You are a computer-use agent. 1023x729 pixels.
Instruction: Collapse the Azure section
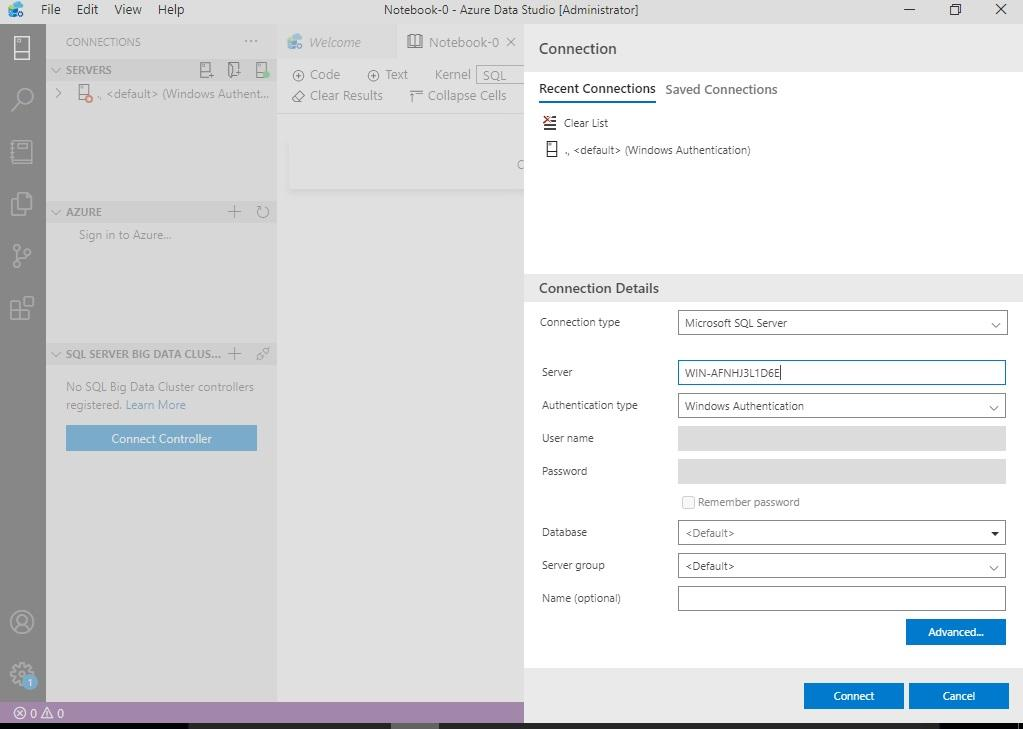click(56, 212)
